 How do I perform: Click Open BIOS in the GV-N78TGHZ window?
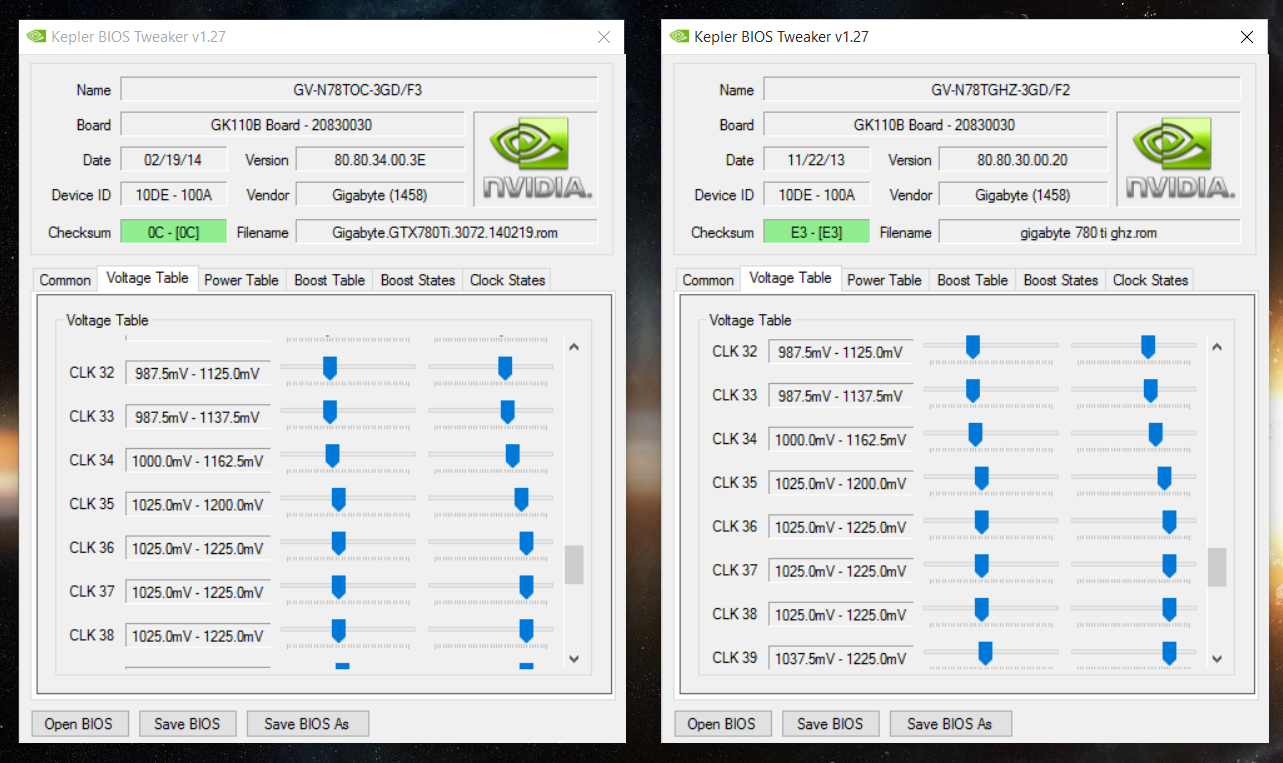point(721,723)
